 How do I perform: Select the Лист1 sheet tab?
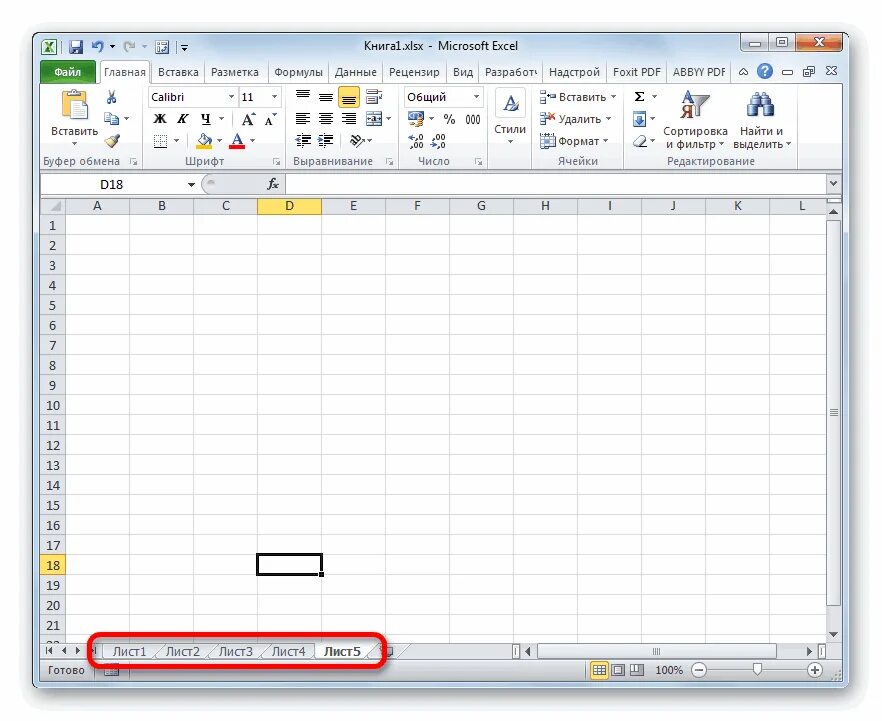coord(129,652)
